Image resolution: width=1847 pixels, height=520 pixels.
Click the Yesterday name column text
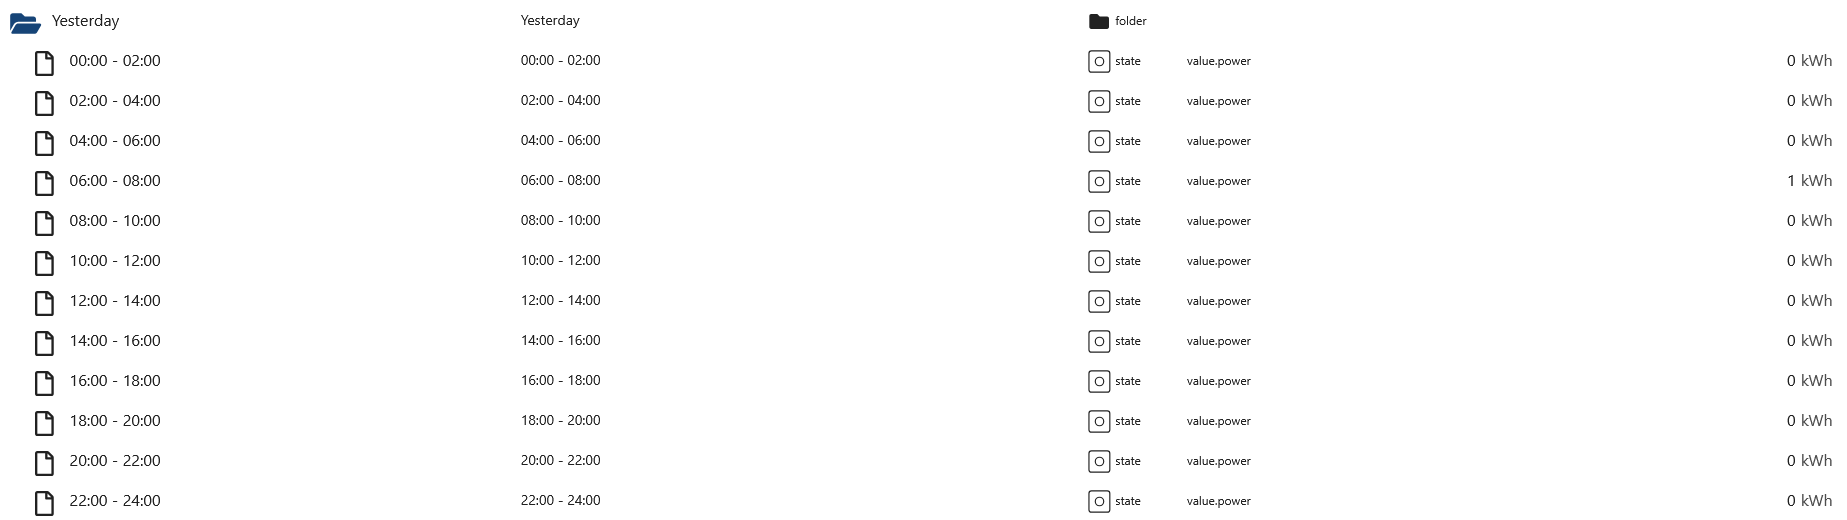click(x=550, y=20)
